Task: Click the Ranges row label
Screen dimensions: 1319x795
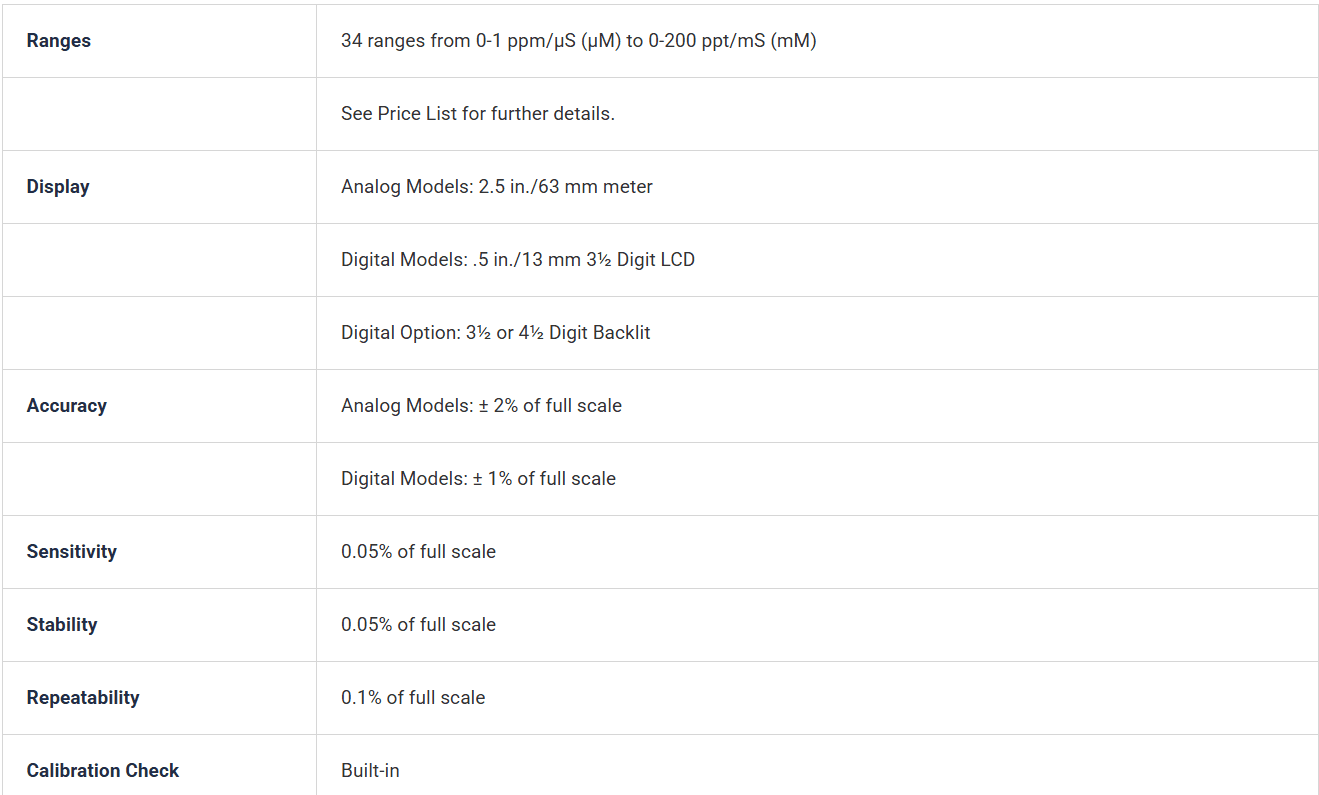Action: tap(58, 41)
